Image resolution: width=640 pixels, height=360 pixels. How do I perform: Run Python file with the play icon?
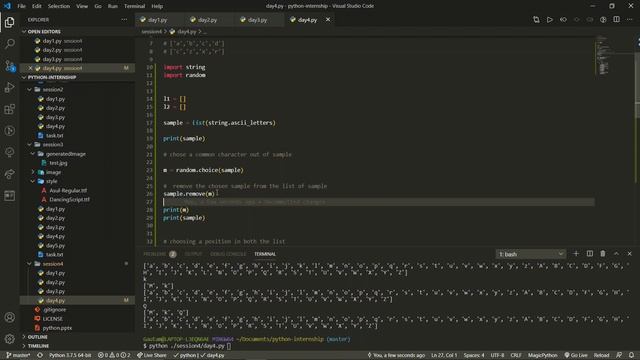550,20
